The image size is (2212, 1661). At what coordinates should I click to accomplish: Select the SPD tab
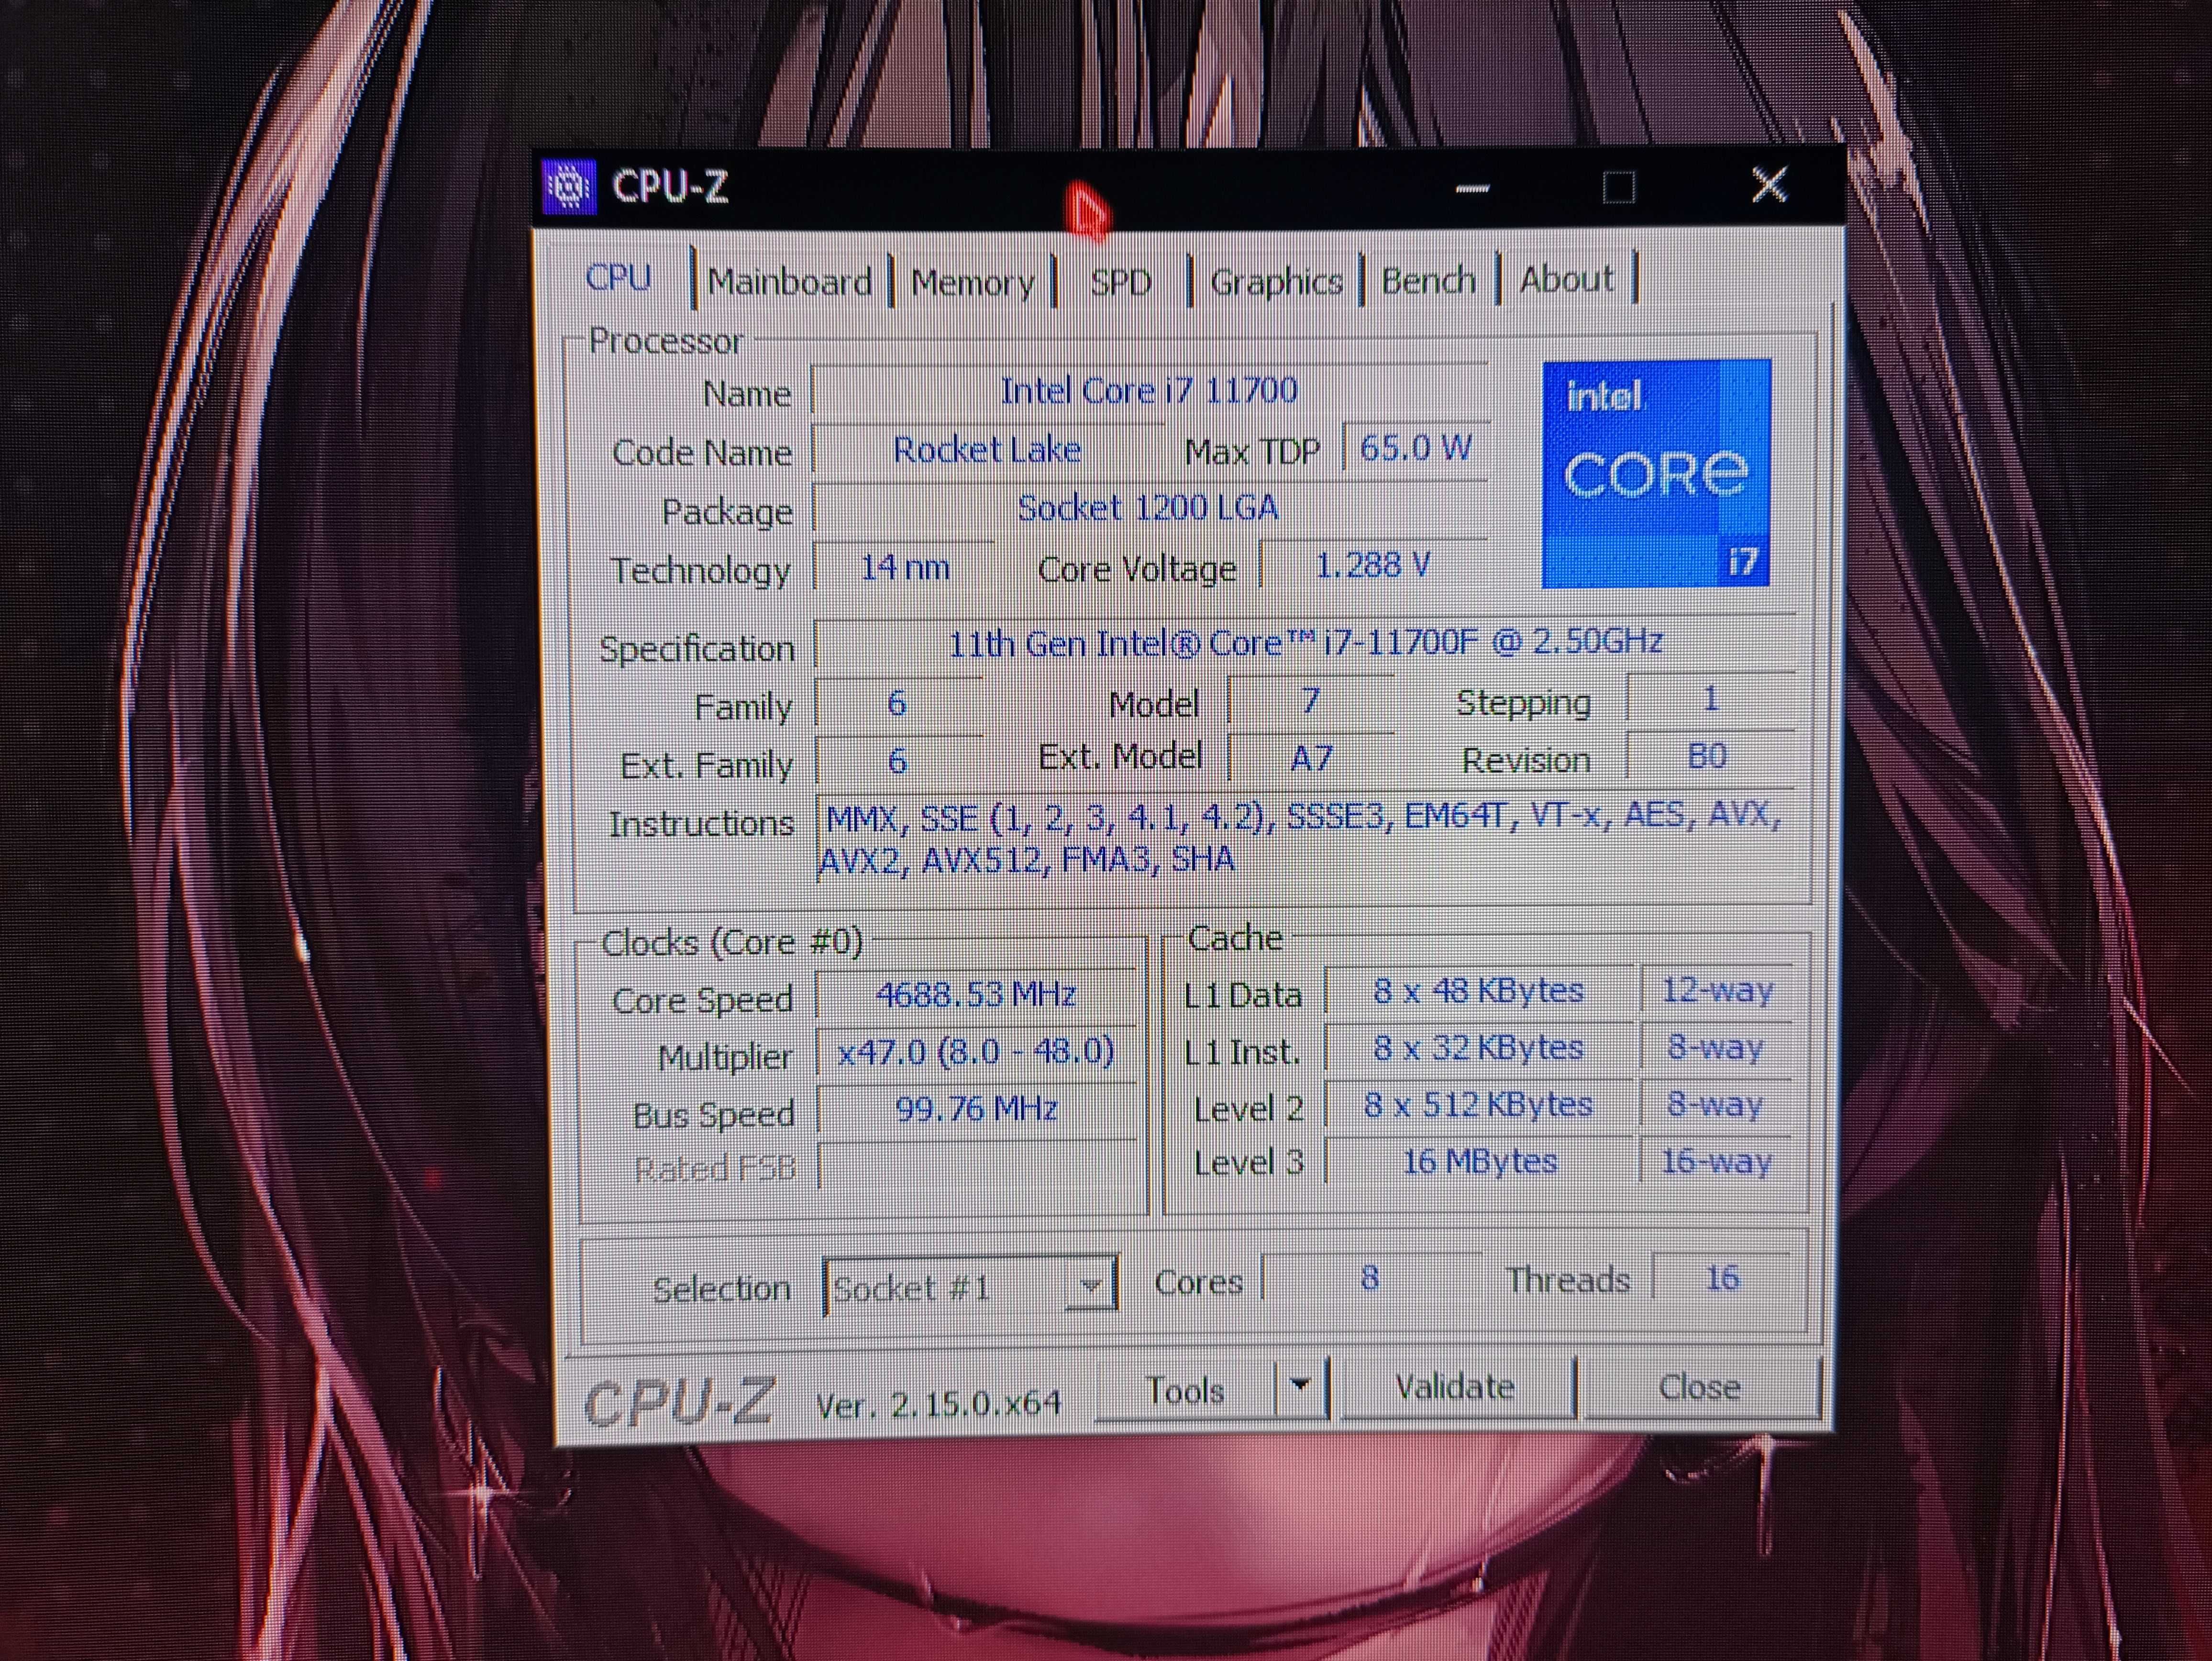tap(1121, 282)
